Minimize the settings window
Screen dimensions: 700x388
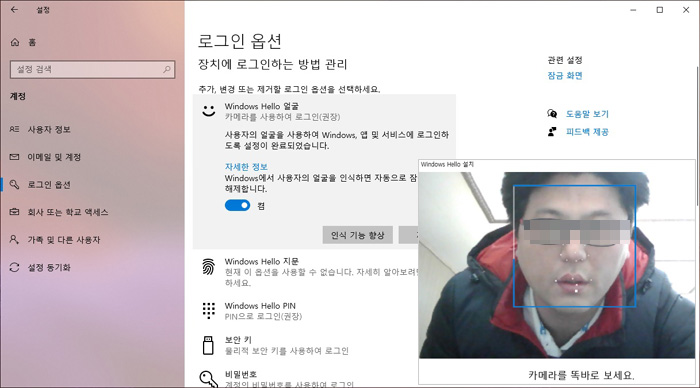(633, 10)
